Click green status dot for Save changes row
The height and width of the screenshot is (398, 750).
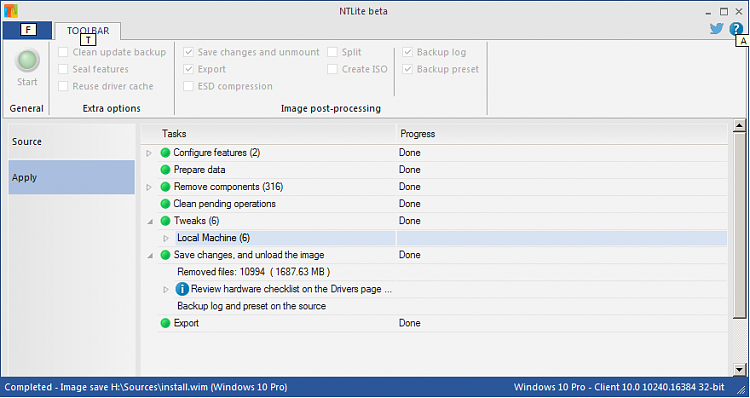coord(165,255)
